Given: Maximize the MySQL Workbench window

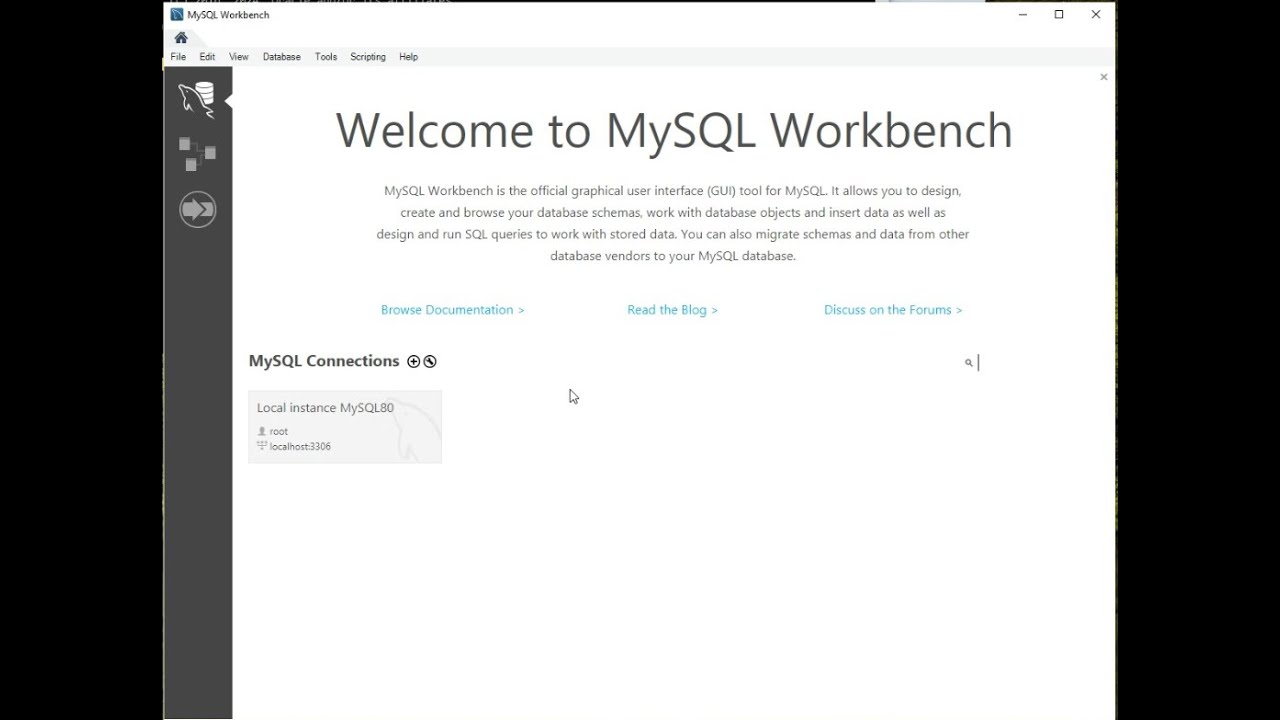Looking at the screenshot, I should coord(1059,15).
